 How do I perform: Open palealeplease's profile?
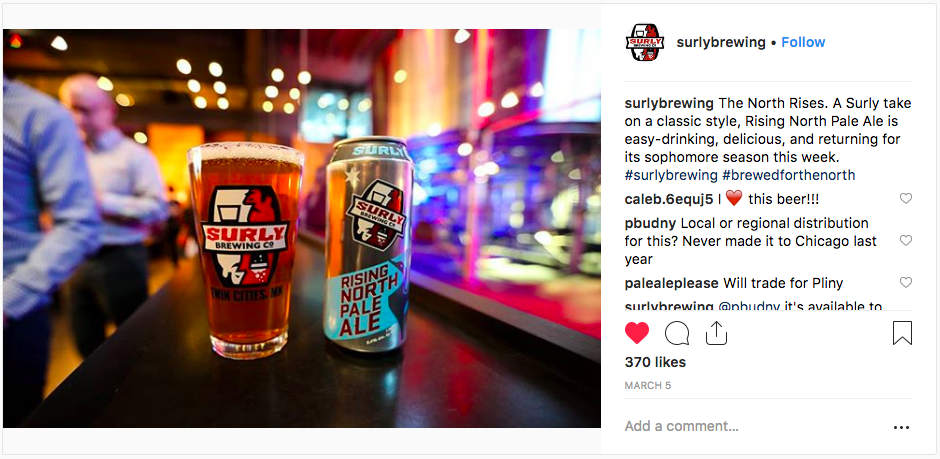coord(671,283)
